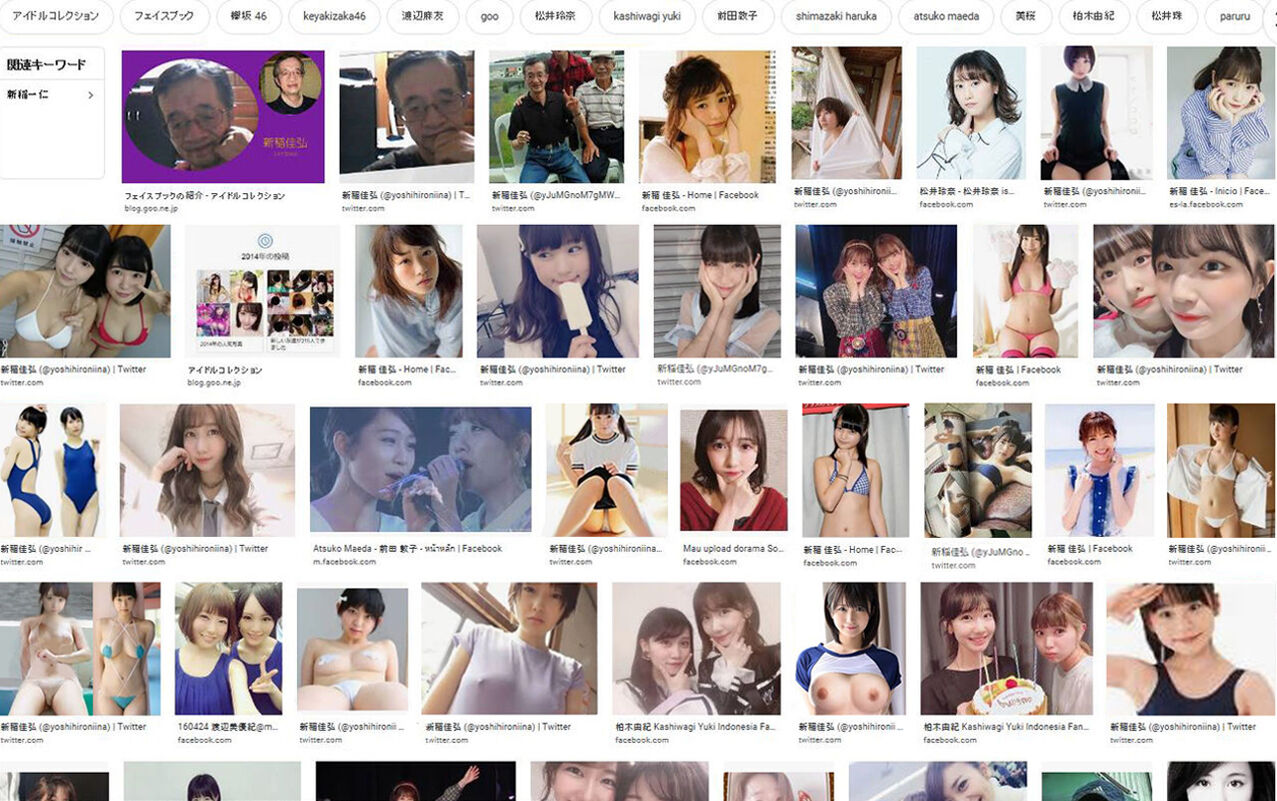Click the m.facebook.com source text
This screenshot has width=1277, height=801.
coord(344,563)
